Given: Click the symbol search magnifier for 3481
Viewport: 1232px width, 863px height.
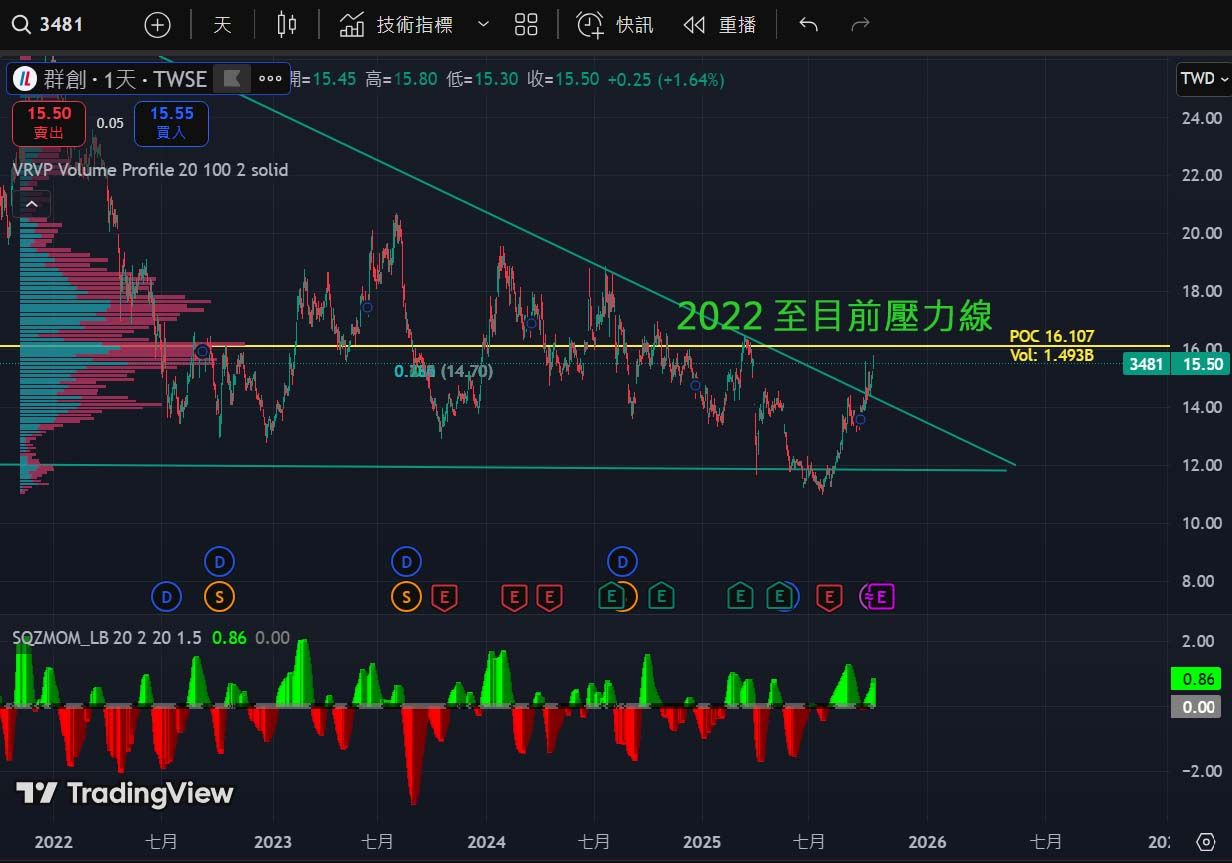Looking at the screenshot, I should coord(21,25).
